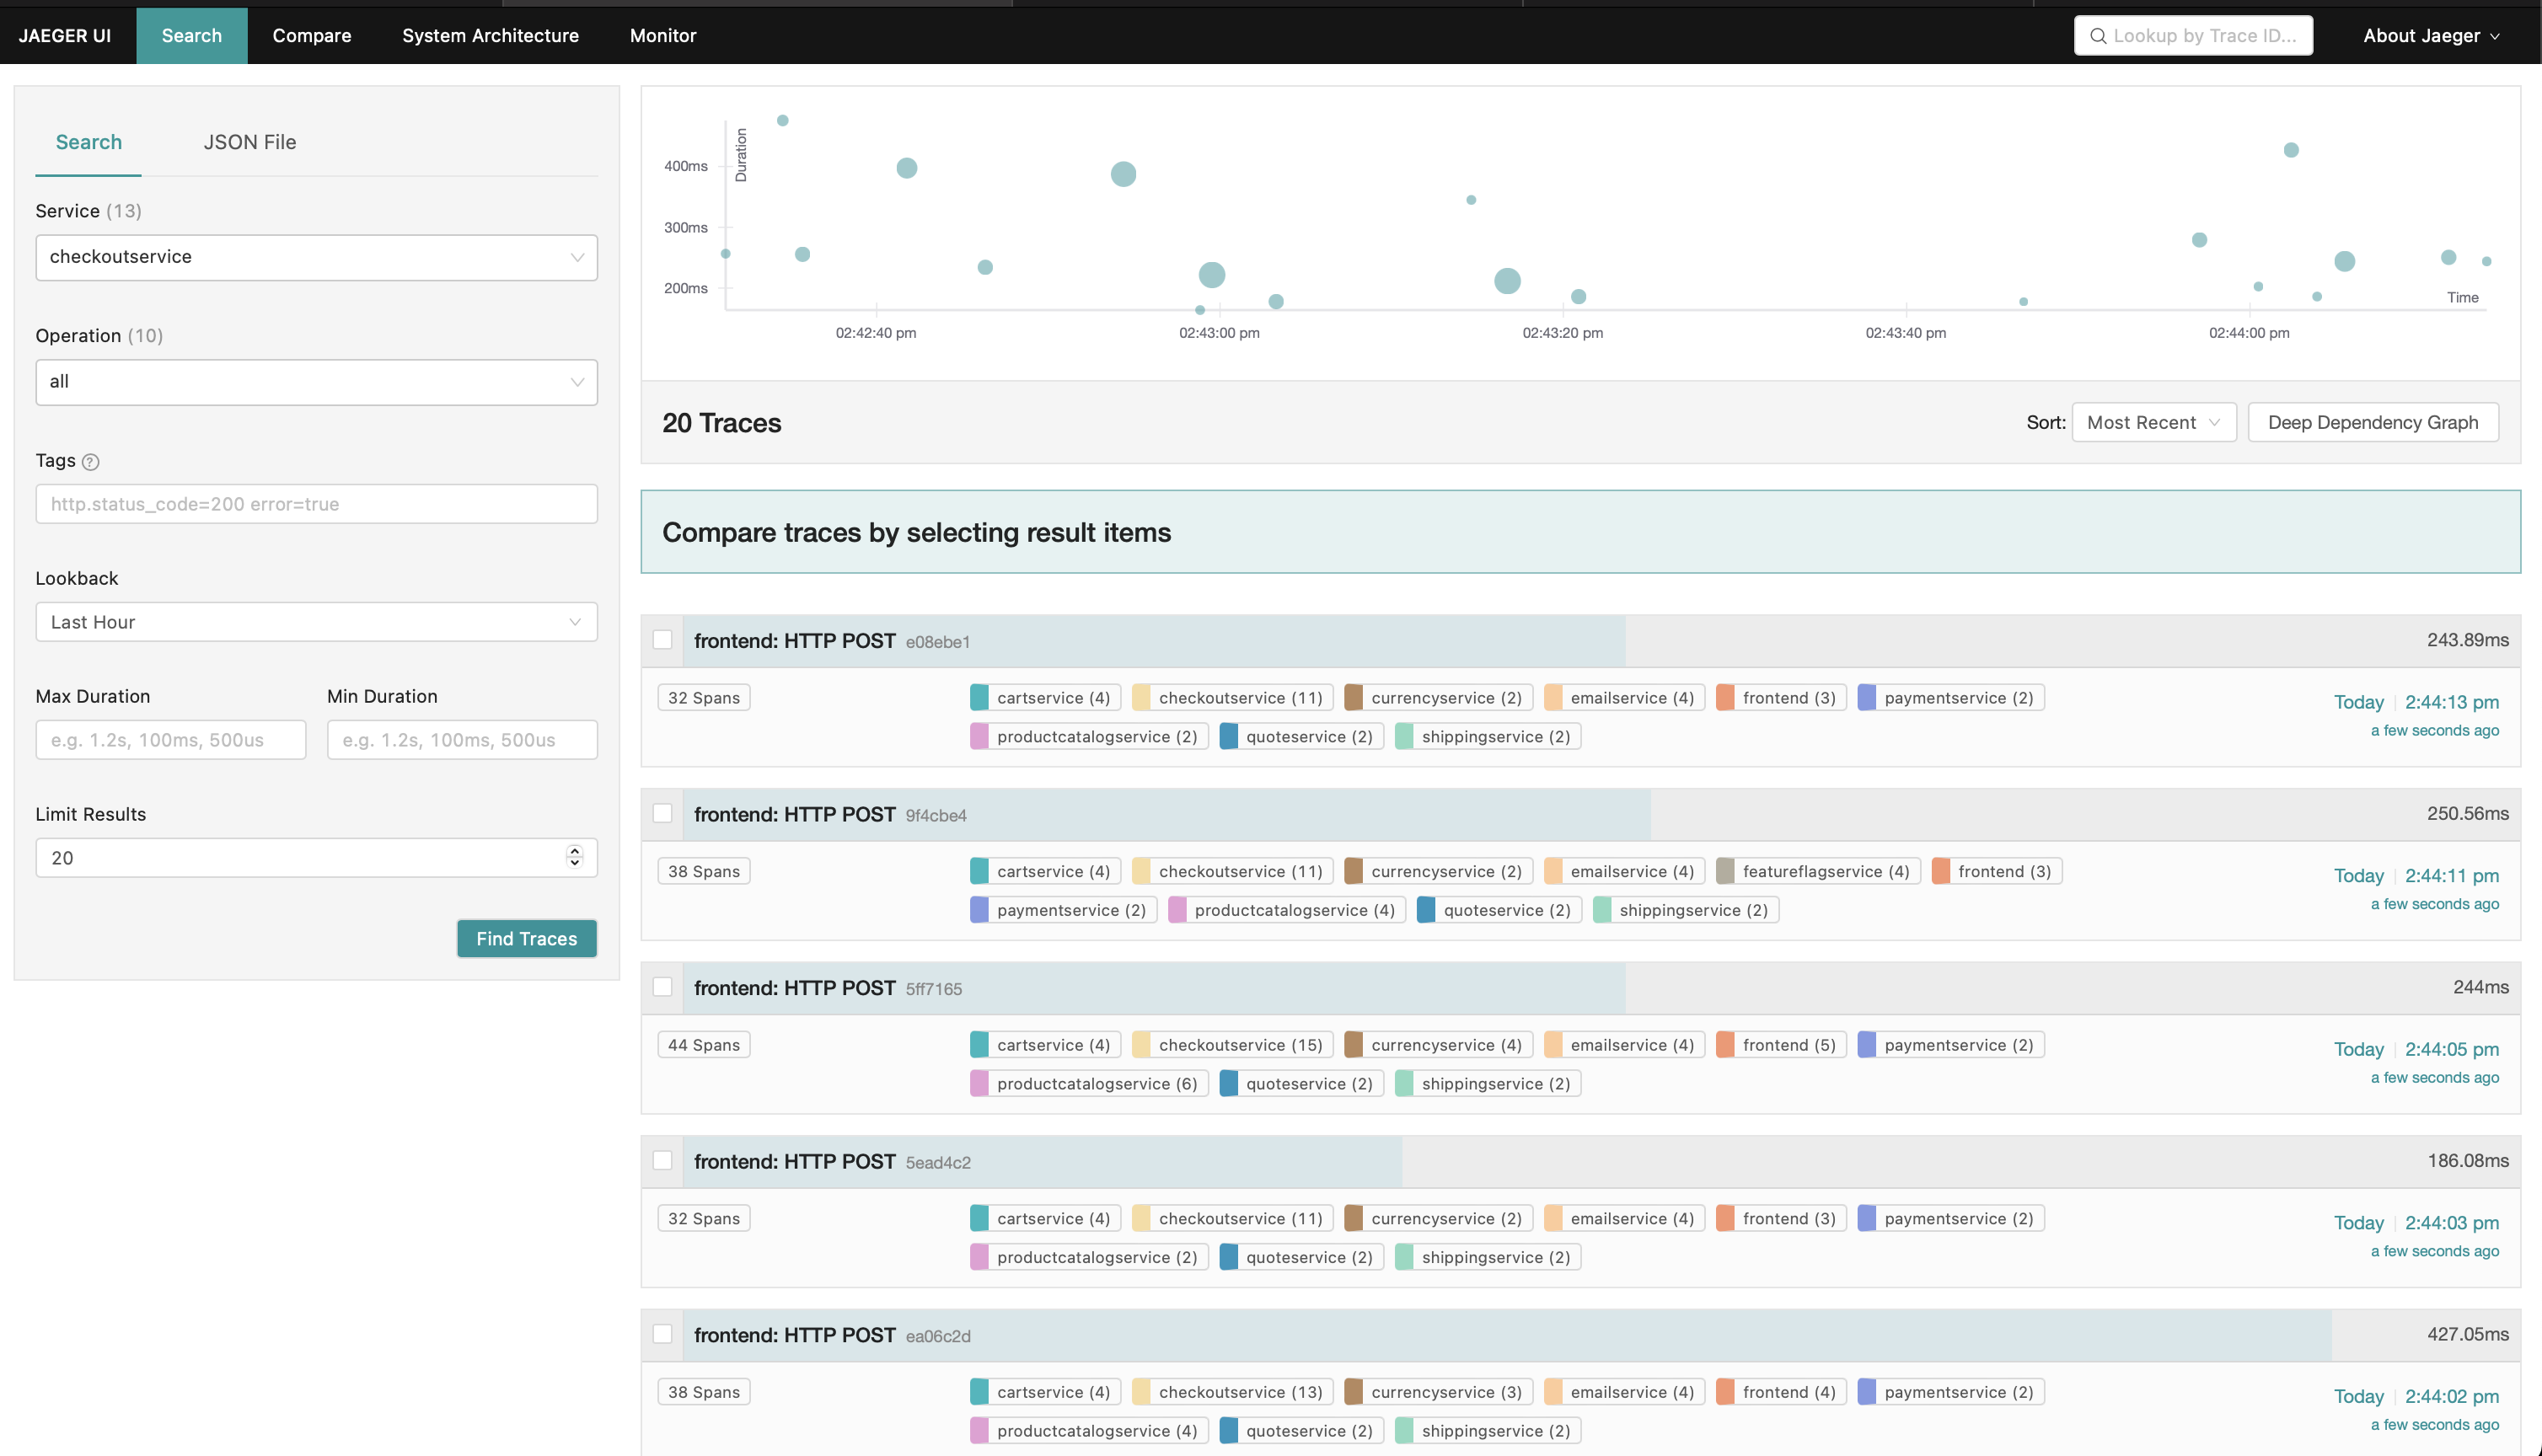Click the largest scatter dot near 02:43:20 pm
Viewport: 2542px width, 1456px height.
(1507, 281)
